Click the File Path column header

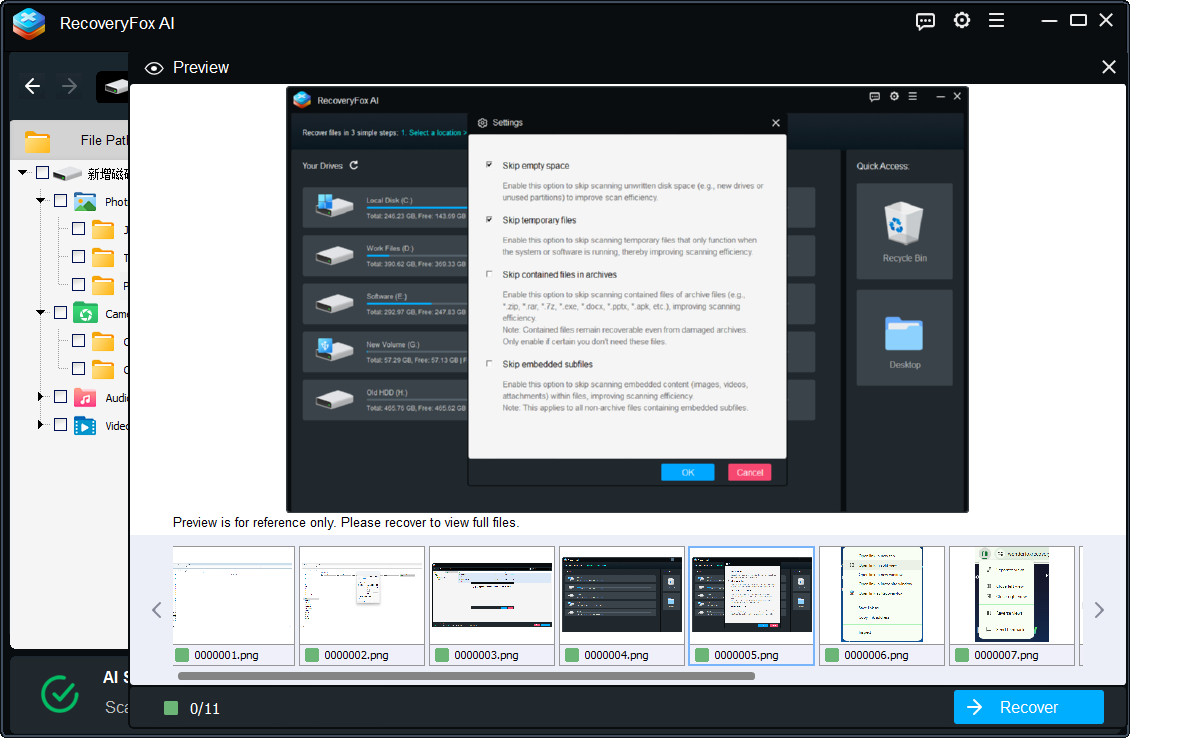104,141
